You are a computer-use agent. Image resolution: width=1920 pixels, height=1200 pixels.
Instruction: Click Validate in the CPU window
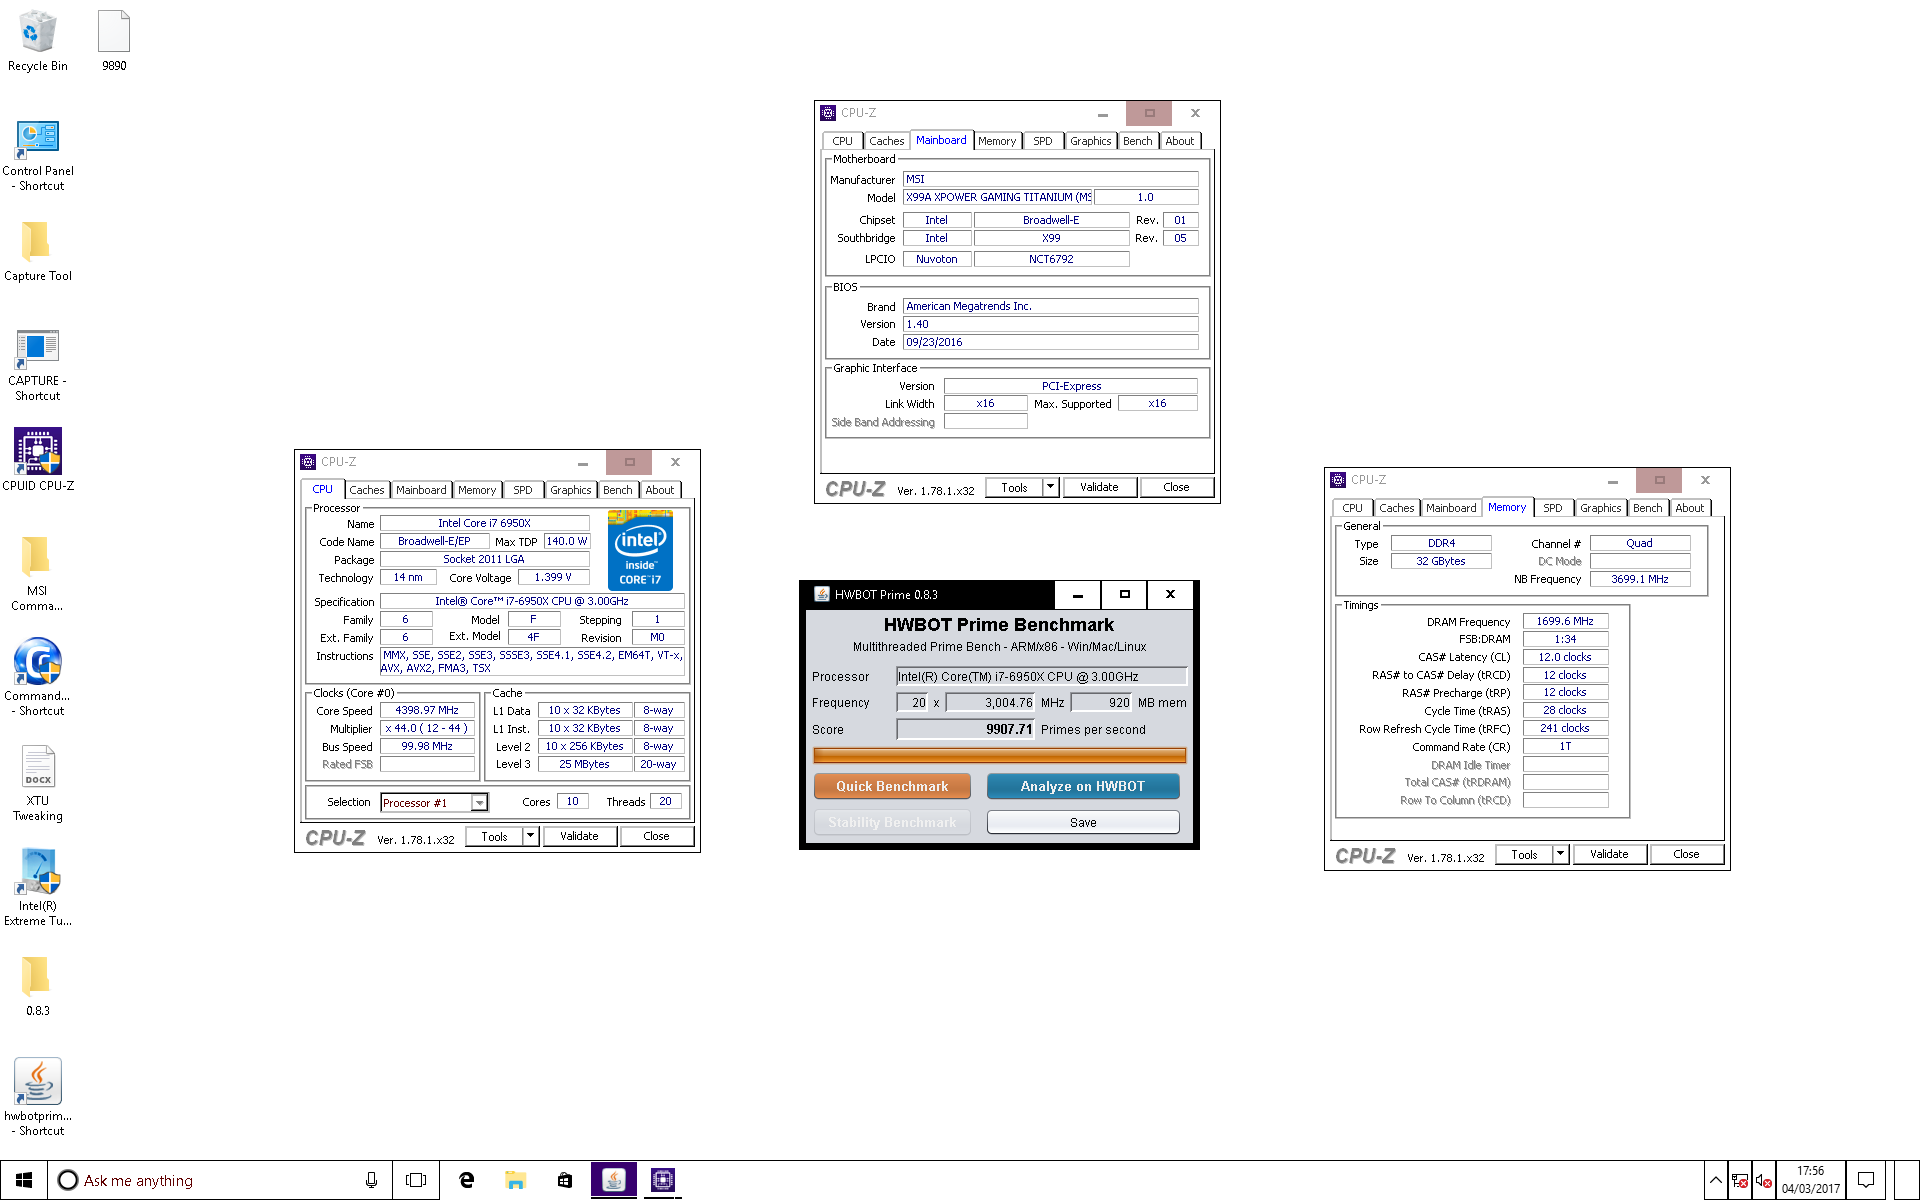[579, 836]
